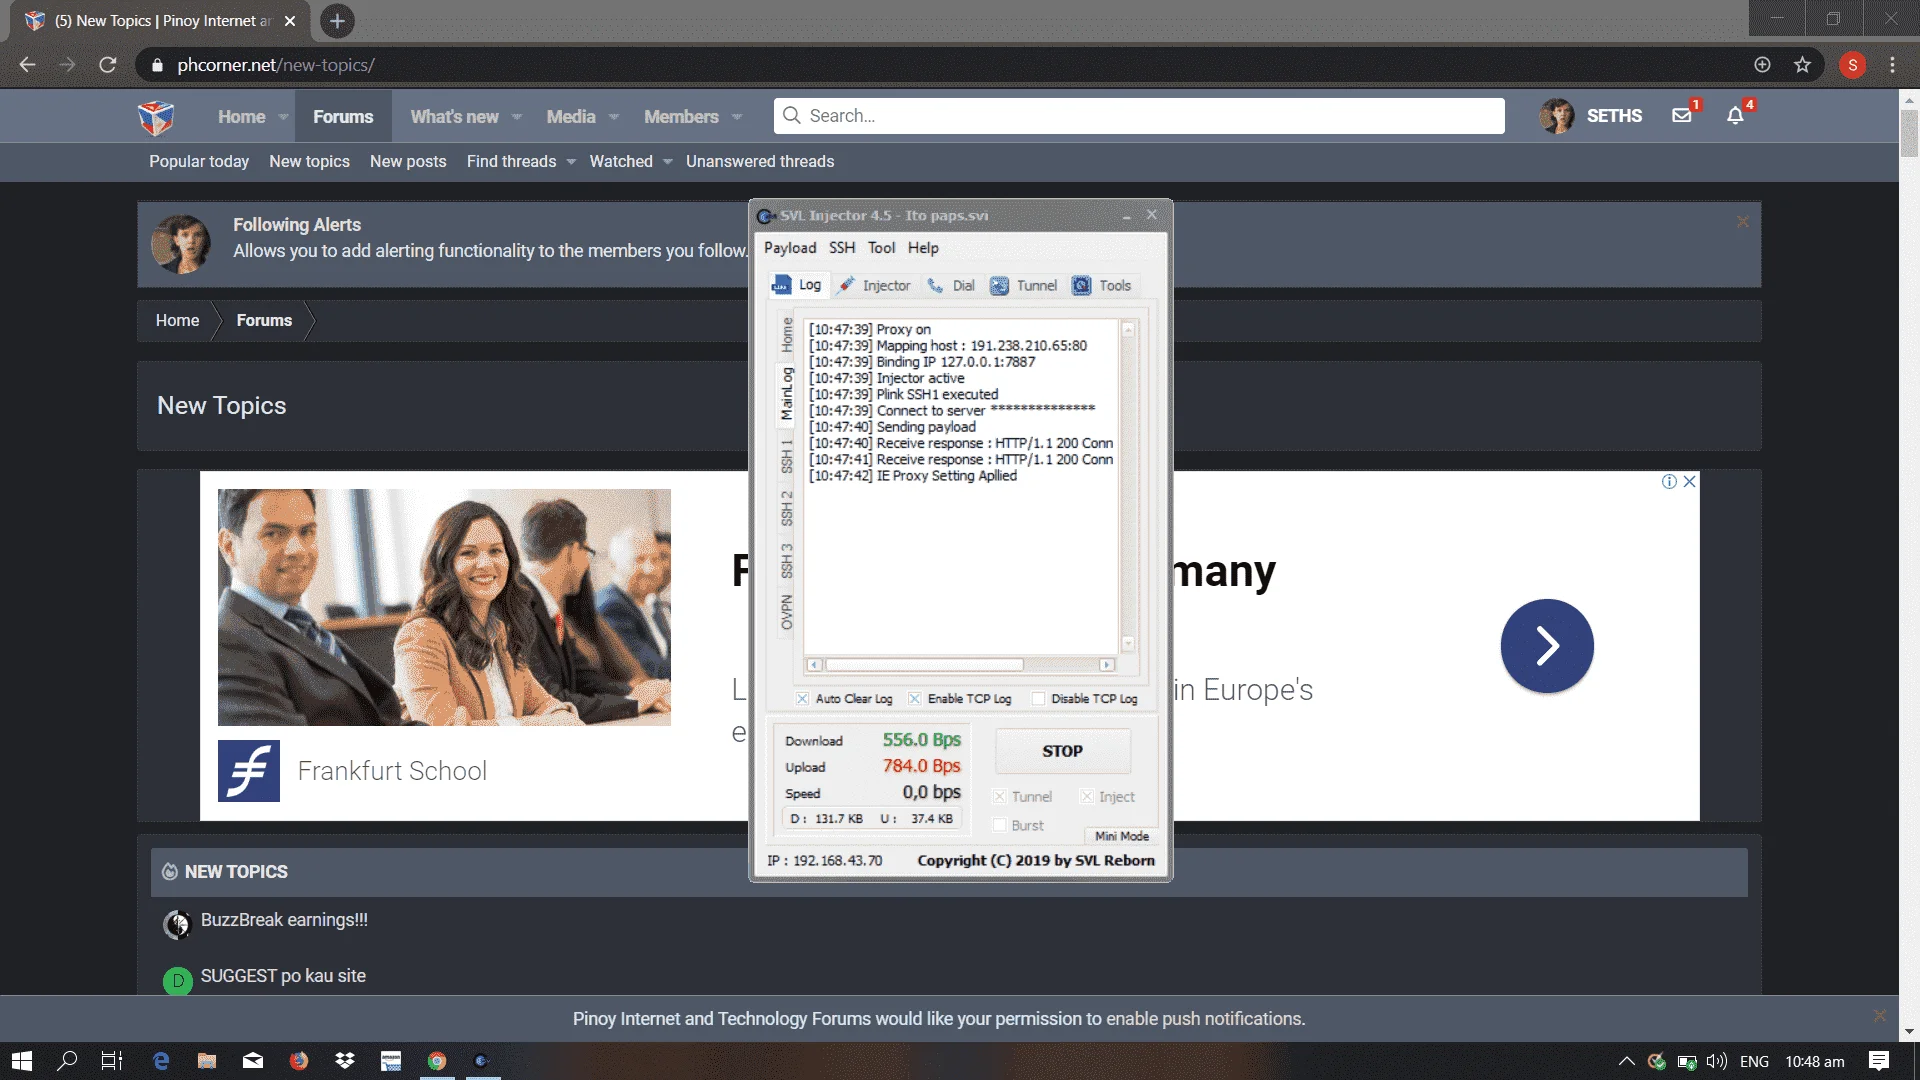Reload the page in Chrome
This screenshot has height=1080, width=1920.
click(x=108, y=65)
